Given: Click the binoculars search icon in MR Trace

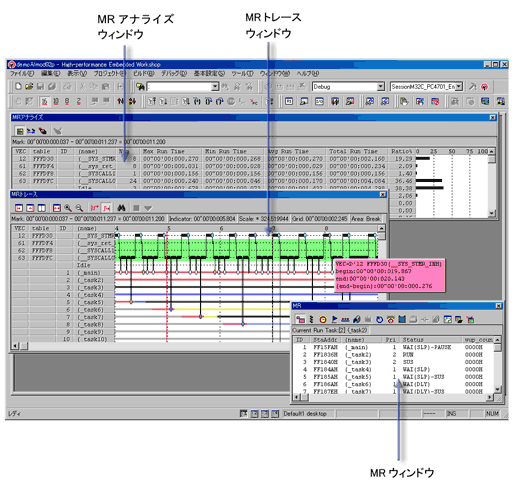Looking at the screenshot, I should click(x=121, y=208).
